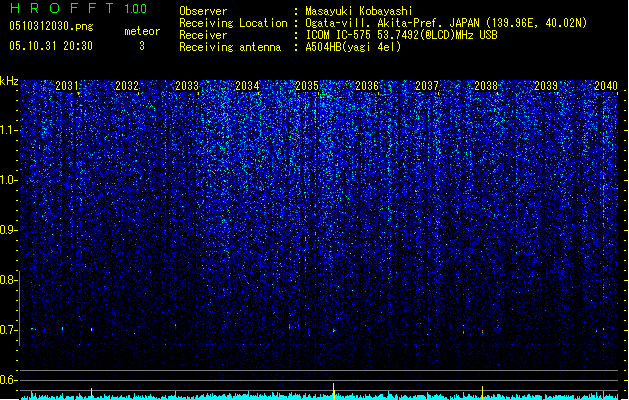Click the Receiving antenna label
Screen dimensions: 629x400
coord(230,47)
